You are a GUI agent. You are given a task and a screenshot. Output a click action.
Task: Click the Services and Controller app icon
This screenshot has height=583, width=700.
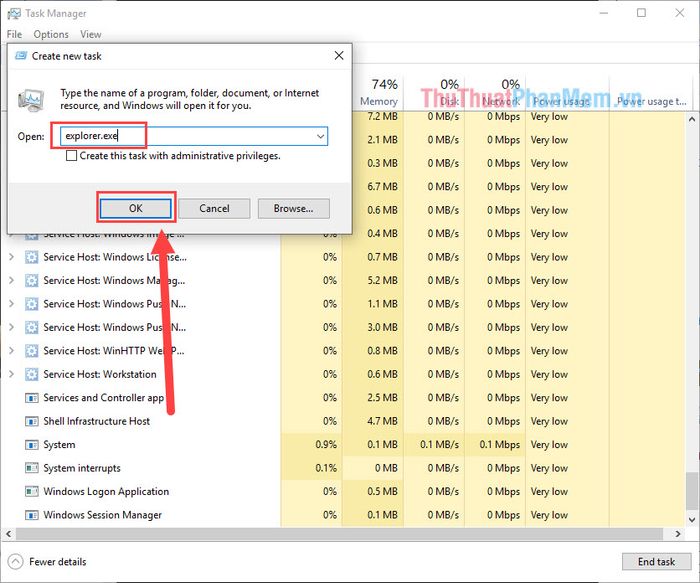point(31,398)
